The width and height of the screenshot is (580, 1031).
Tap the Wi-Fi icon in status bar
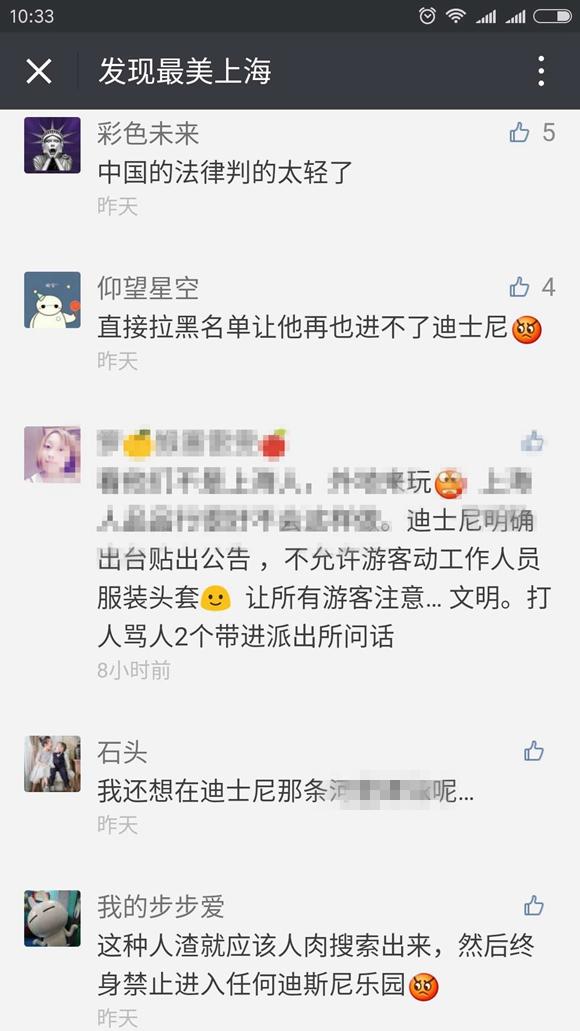click(455, 16)
